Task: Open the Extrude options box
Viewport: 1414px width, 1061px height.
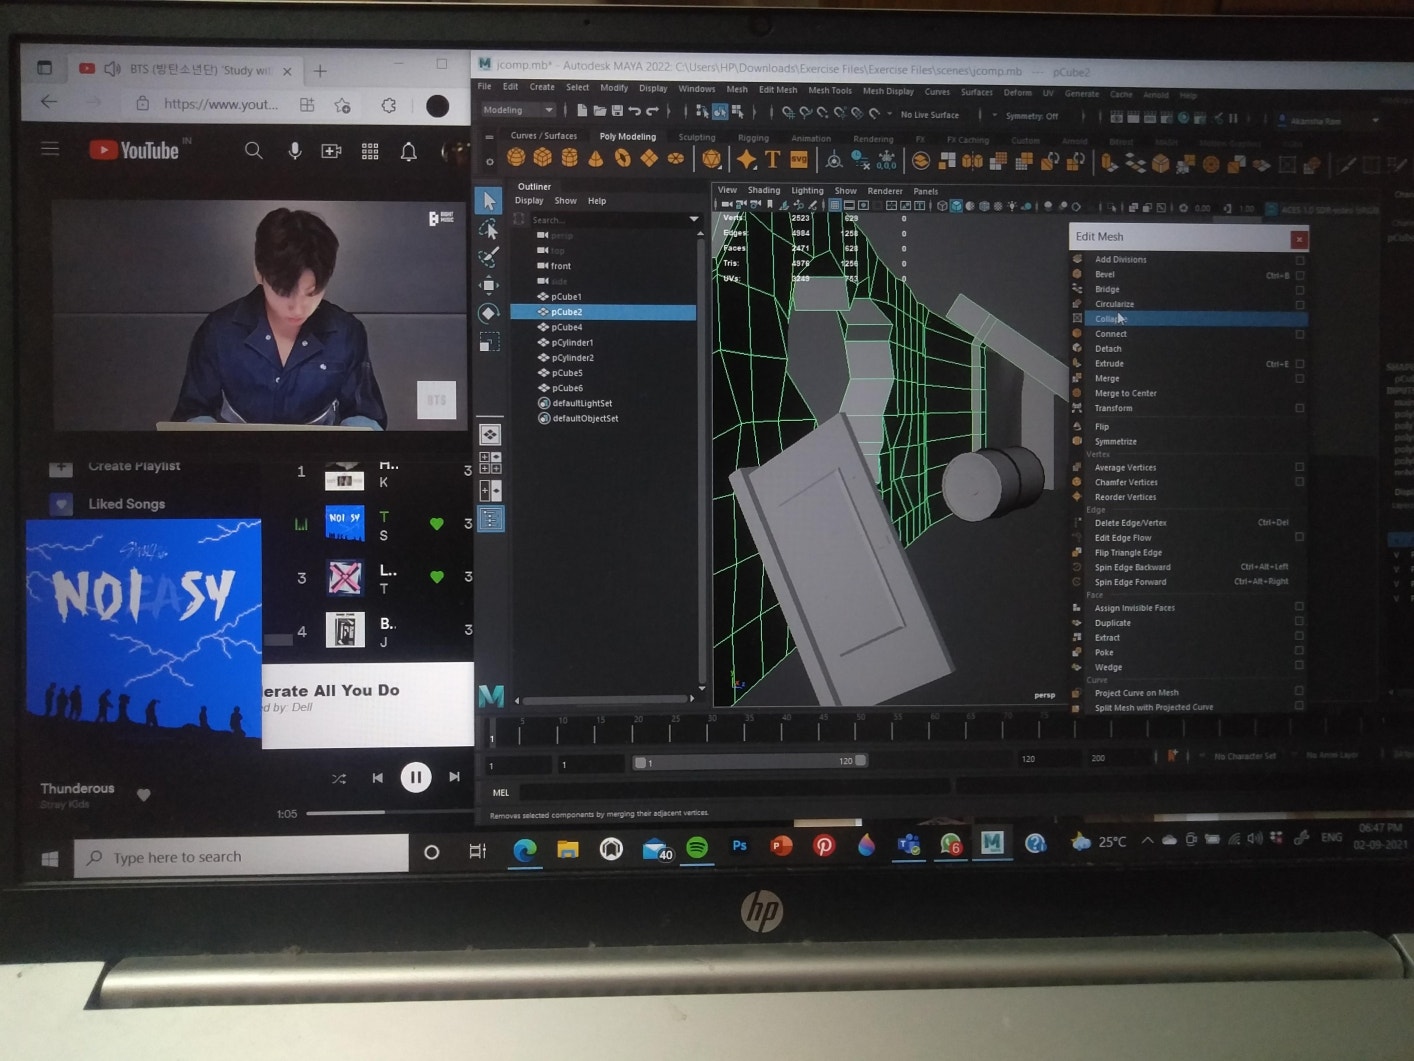Action: click(x=1300, y=364)
